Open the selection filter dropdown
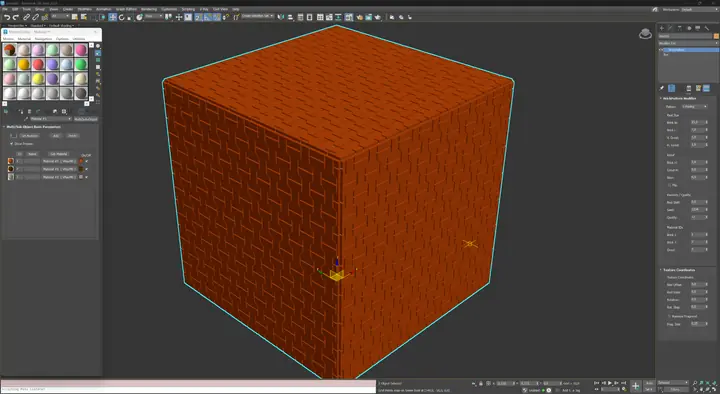720x394 pixels. coord(60,17)
